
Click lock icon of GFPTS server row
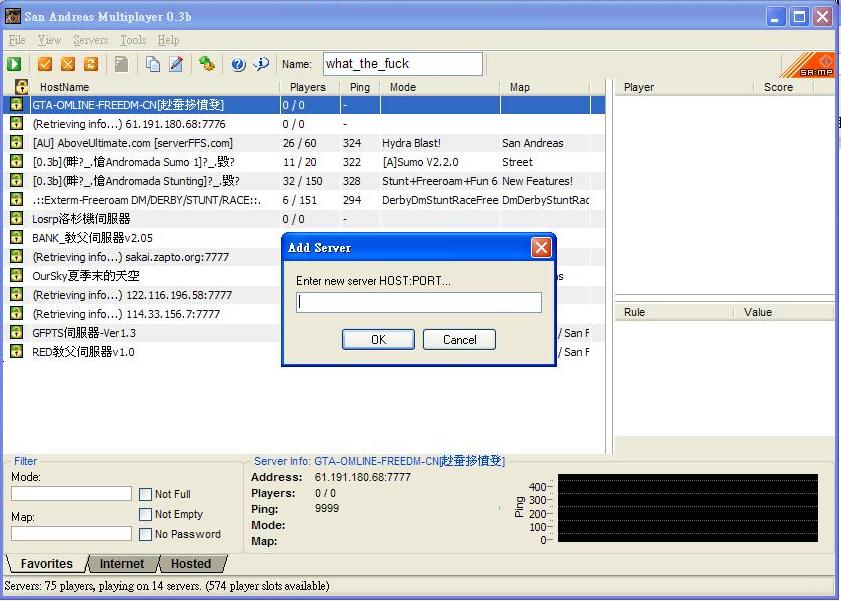pyautogui.click(x=17, y=332)
